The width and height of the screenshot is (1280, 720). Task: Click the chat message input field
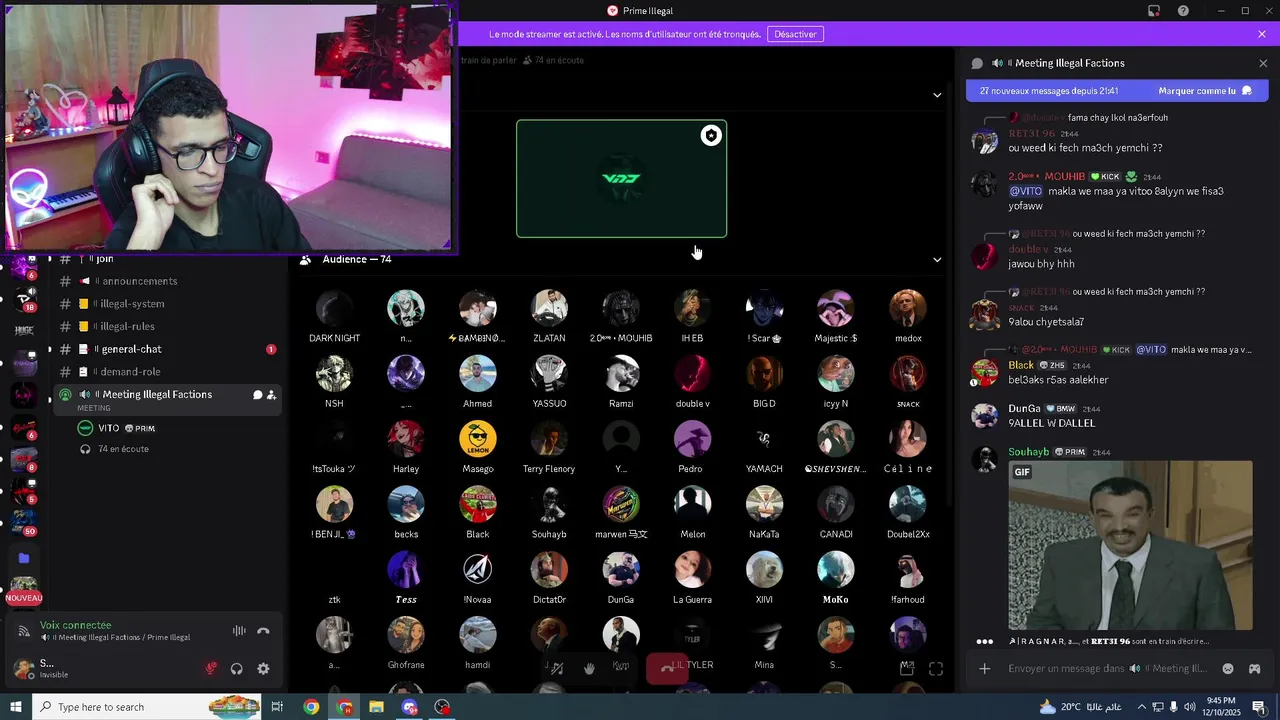(x=1108, y=669)
